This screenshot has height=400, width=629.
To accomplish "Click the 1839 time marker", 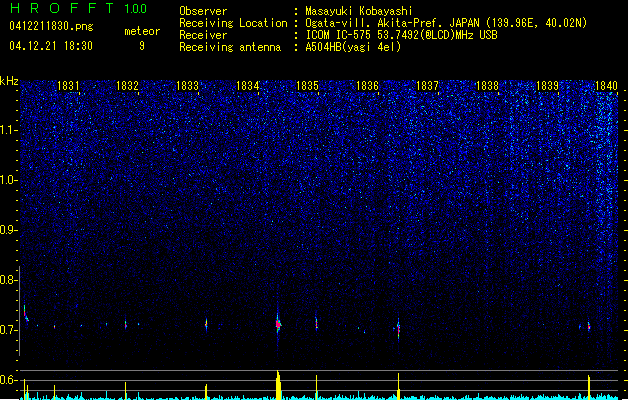I will tap(547, 86).
